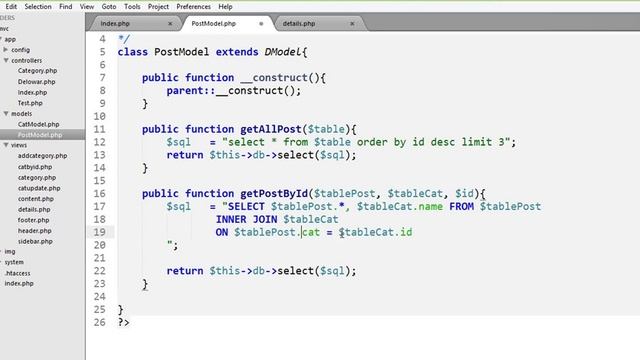Click line number 26 in gutter
Image resolution: width=640 pixels, height=360 pixels.
(100, 322)
